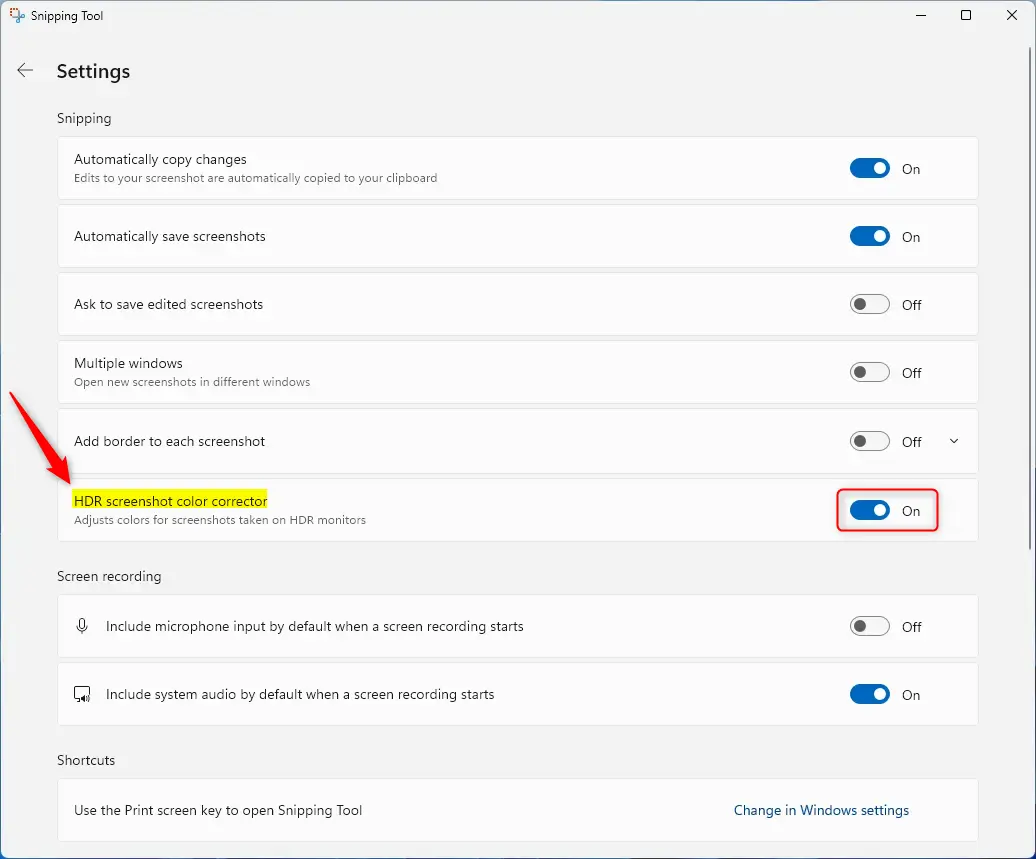The width and height of the screenshot is (1036, 859).
Task: Turn off include system audio toggle
Action: (x=870, y=694)
